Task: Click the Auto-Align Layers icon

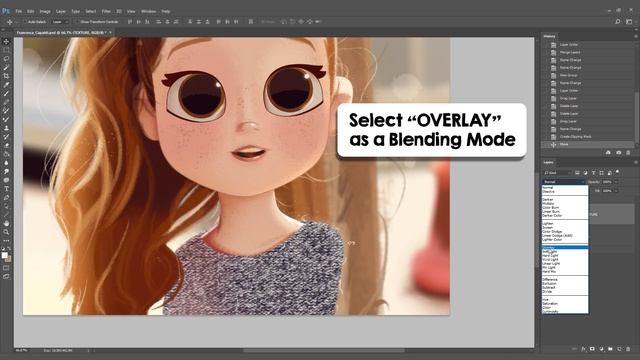Action: [251, 22]
